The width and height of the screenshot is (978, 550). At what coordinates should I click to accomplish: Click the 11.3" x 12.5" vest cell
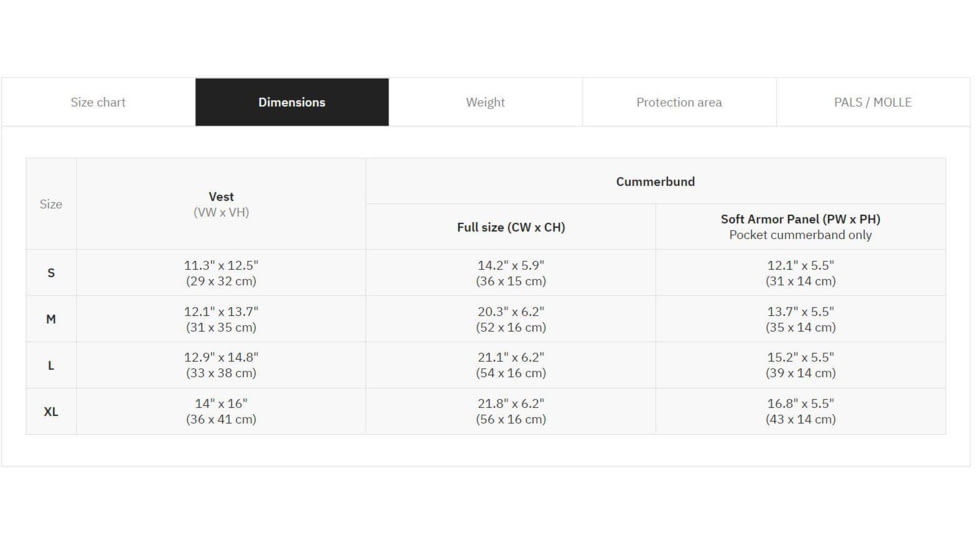(x=221, y=273)
